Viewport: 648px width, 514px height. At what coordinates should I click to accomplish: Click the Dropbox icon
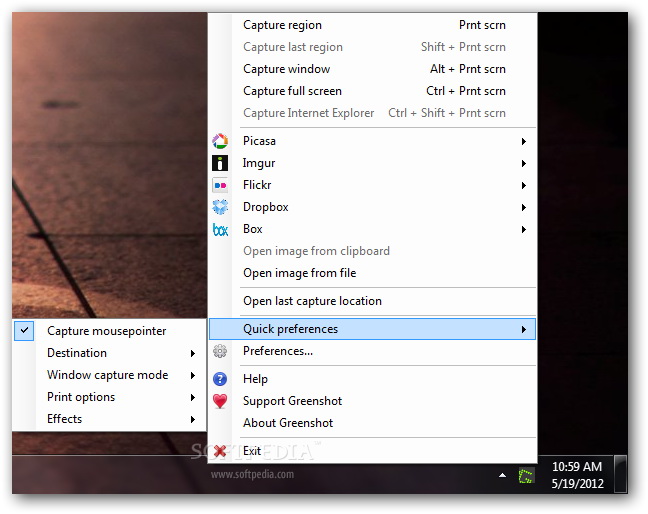(x=220, y=207)
